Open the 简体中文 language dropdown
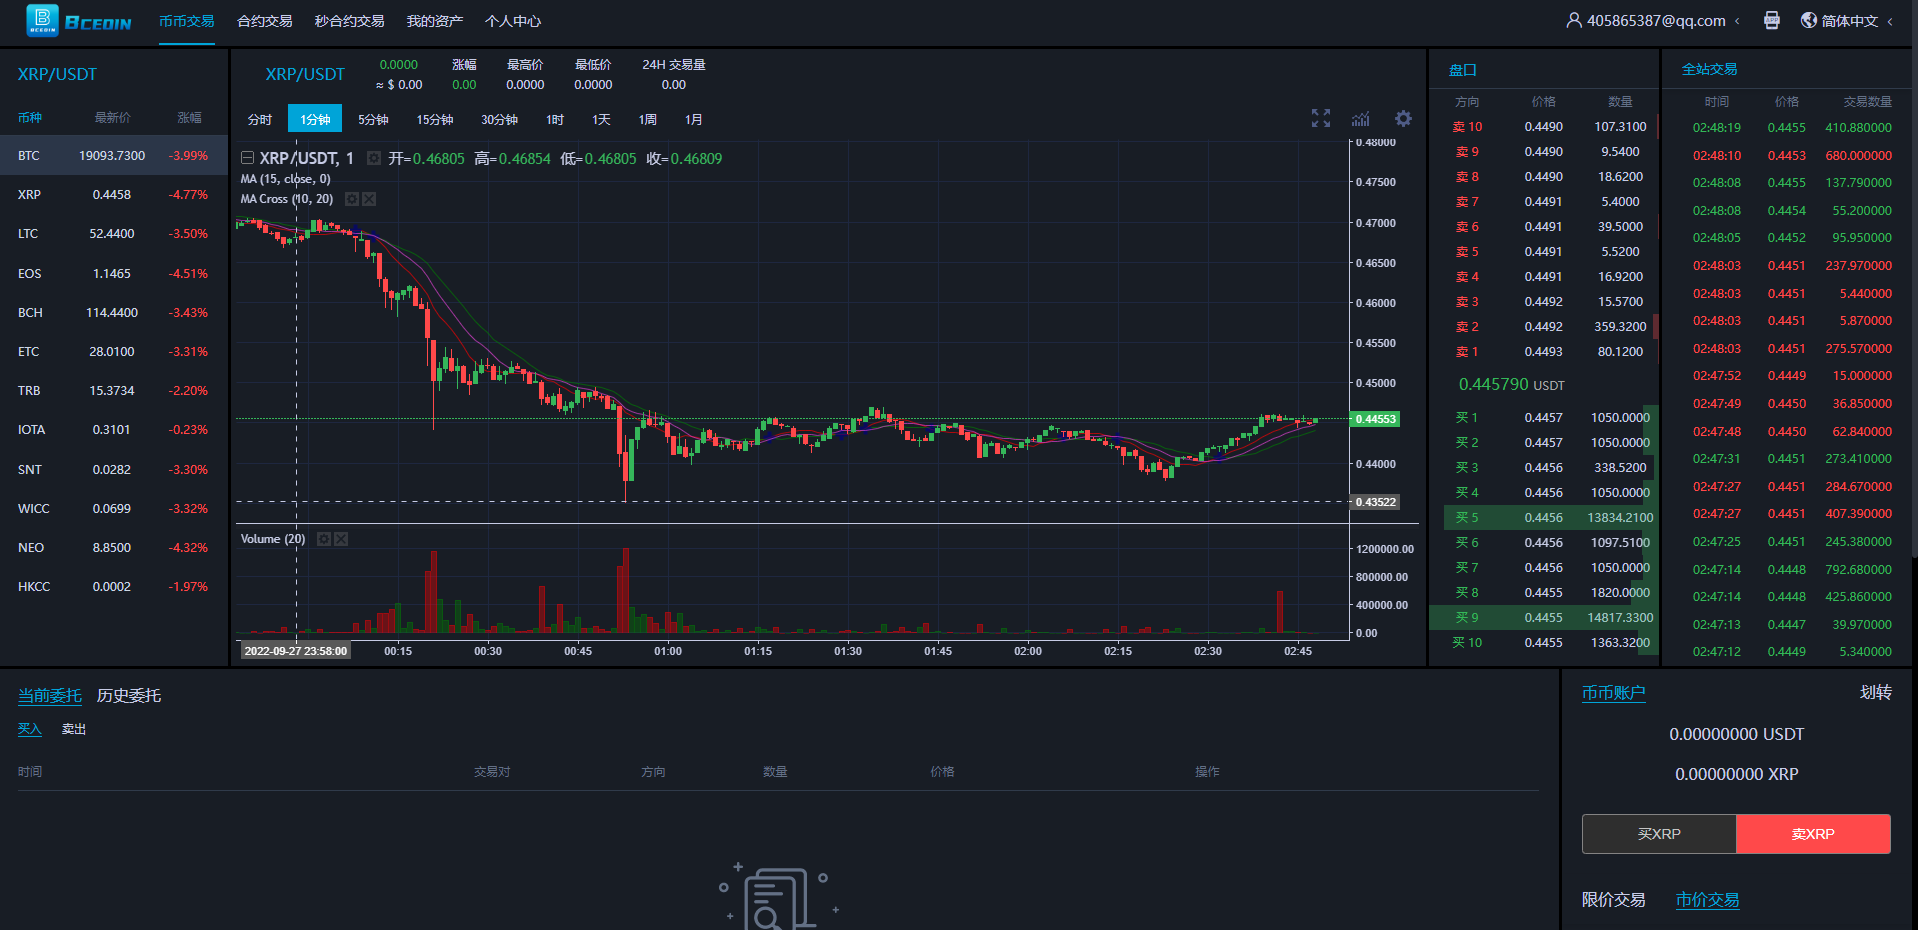This screenshot has height=930, width=1918. click(1889, 21)
